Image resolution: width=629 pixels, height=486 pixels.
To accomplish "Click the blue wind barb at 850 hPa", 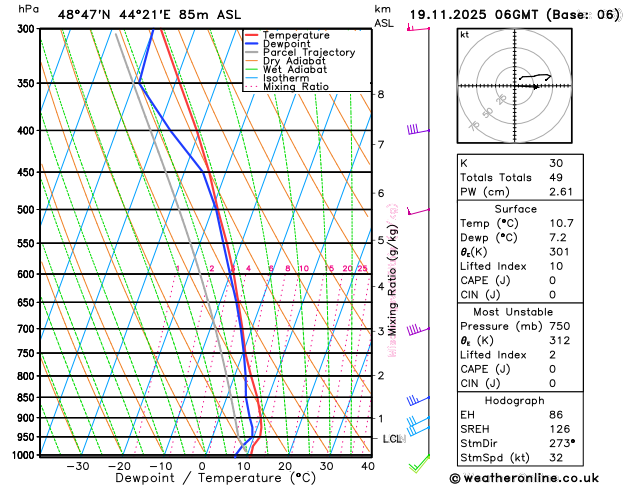I will tap(418, 400).
